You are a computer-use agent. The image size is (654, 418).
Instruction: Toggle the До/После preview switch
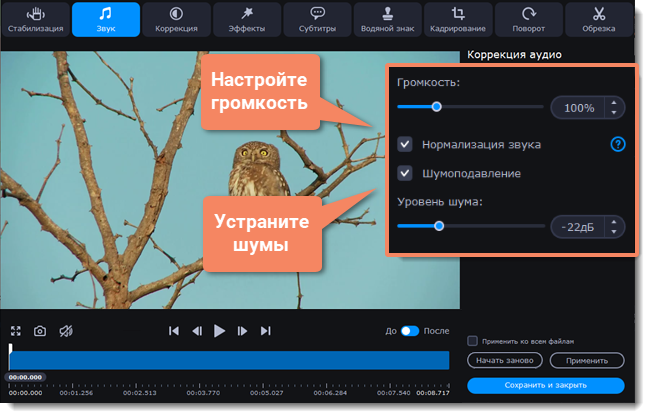pos(410,331)
